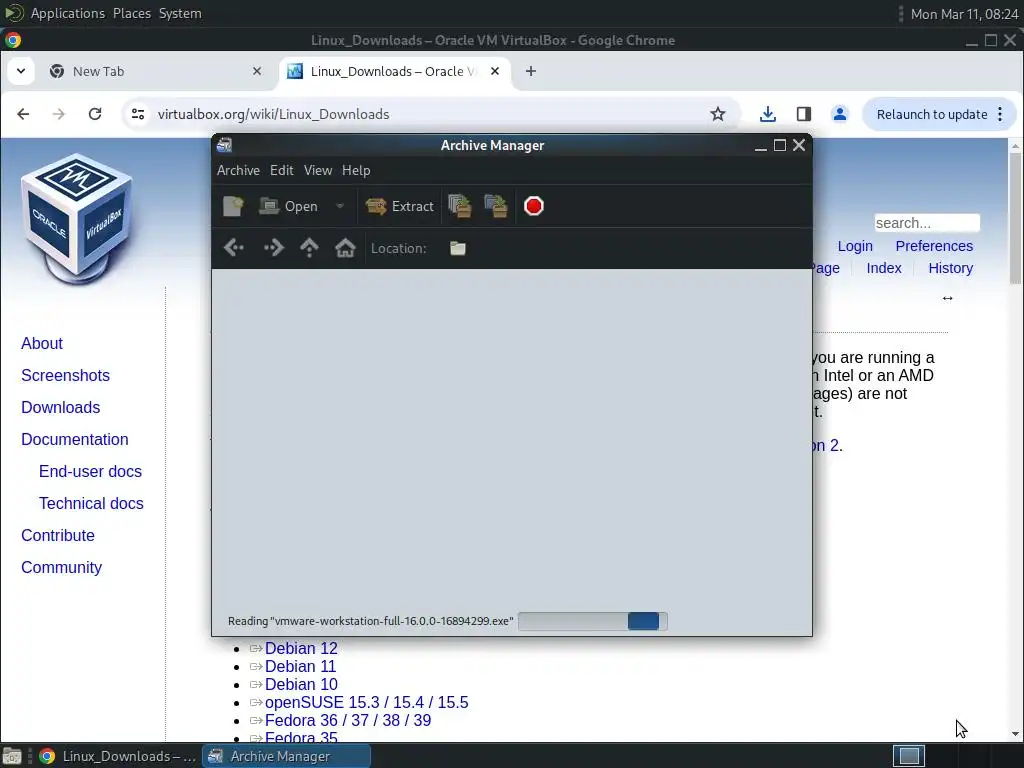The image size is (1024, 768).
Task: Open the Debian 10 download link
Action: [x=301, y=684]
